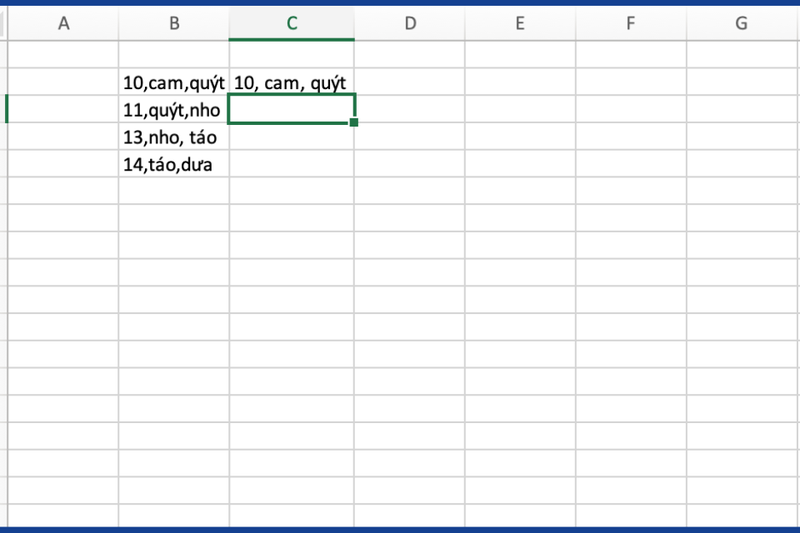Image resolution: width=800 pixels, height=533 pixels.
Task: Select column B header
Action: click(x=174, y=23)
